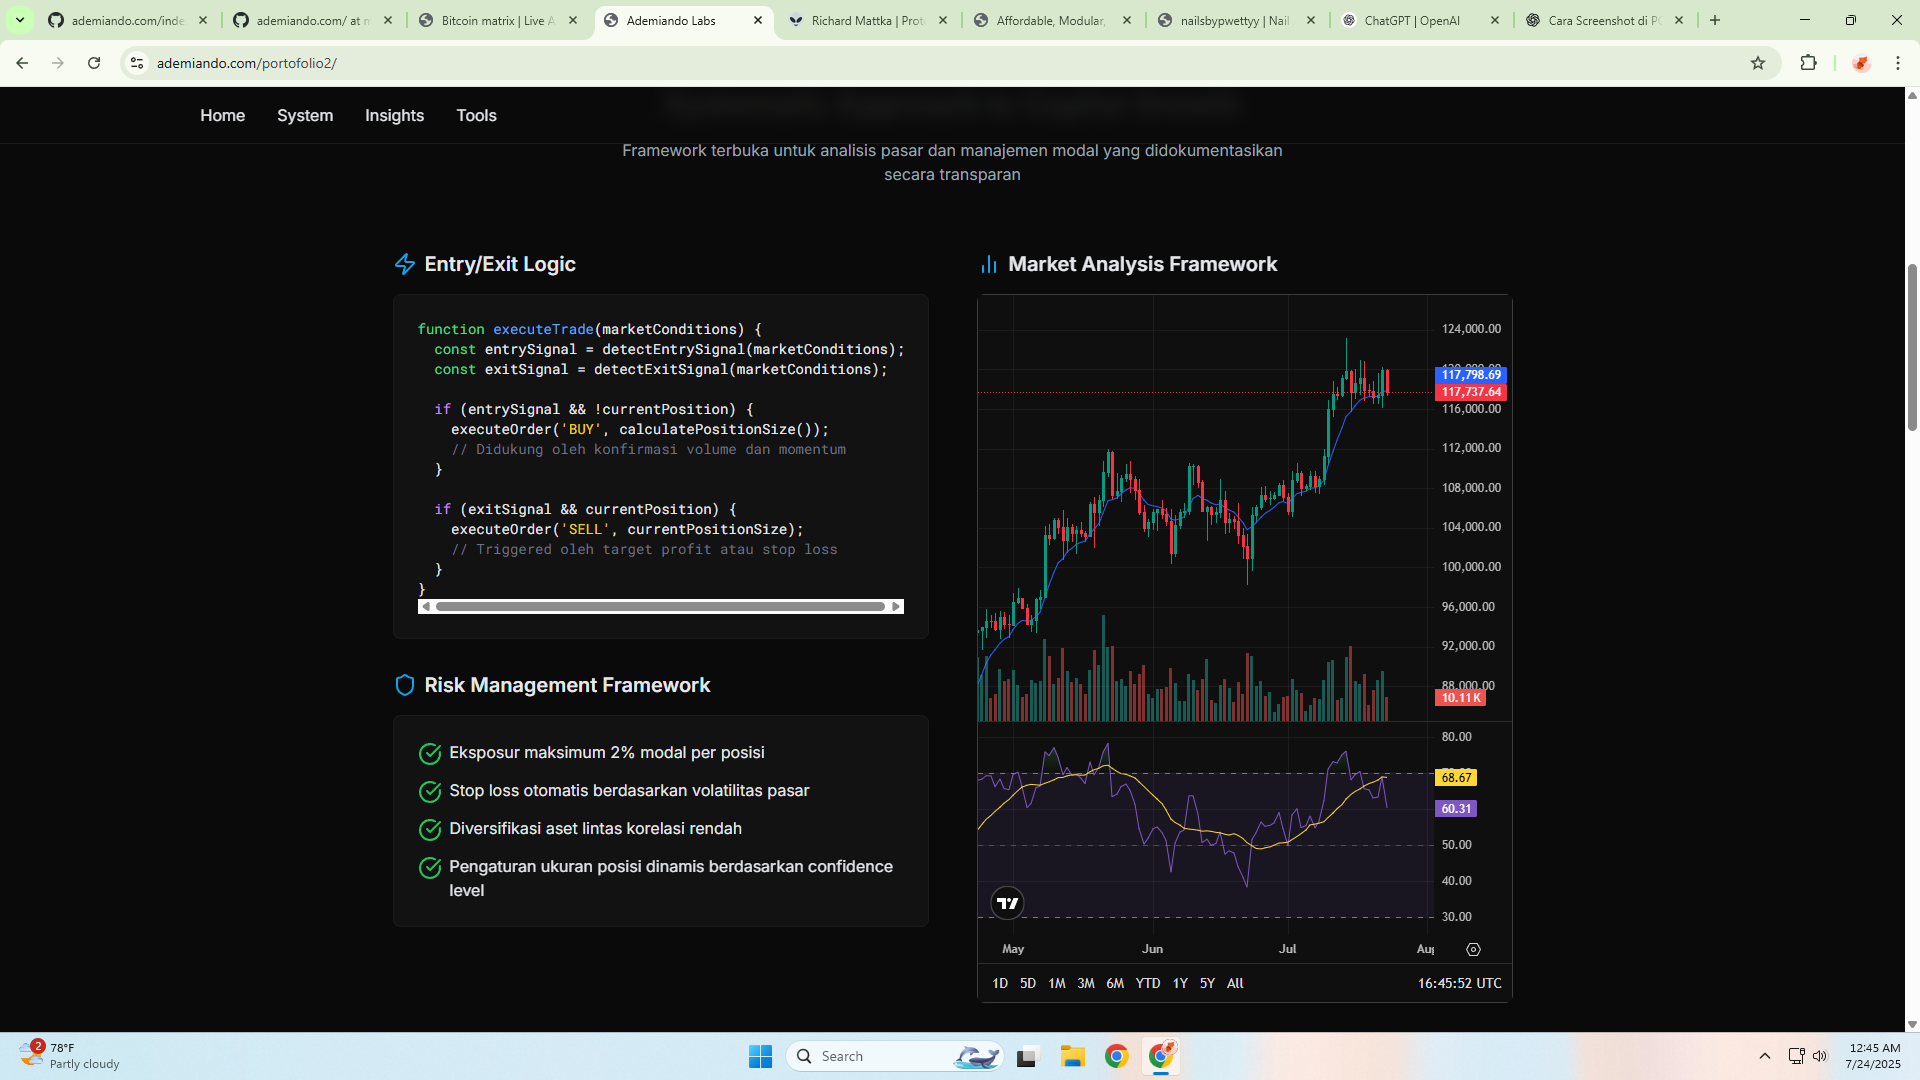
Task: Click the TradingView logo on chart
Action: 1007,903
